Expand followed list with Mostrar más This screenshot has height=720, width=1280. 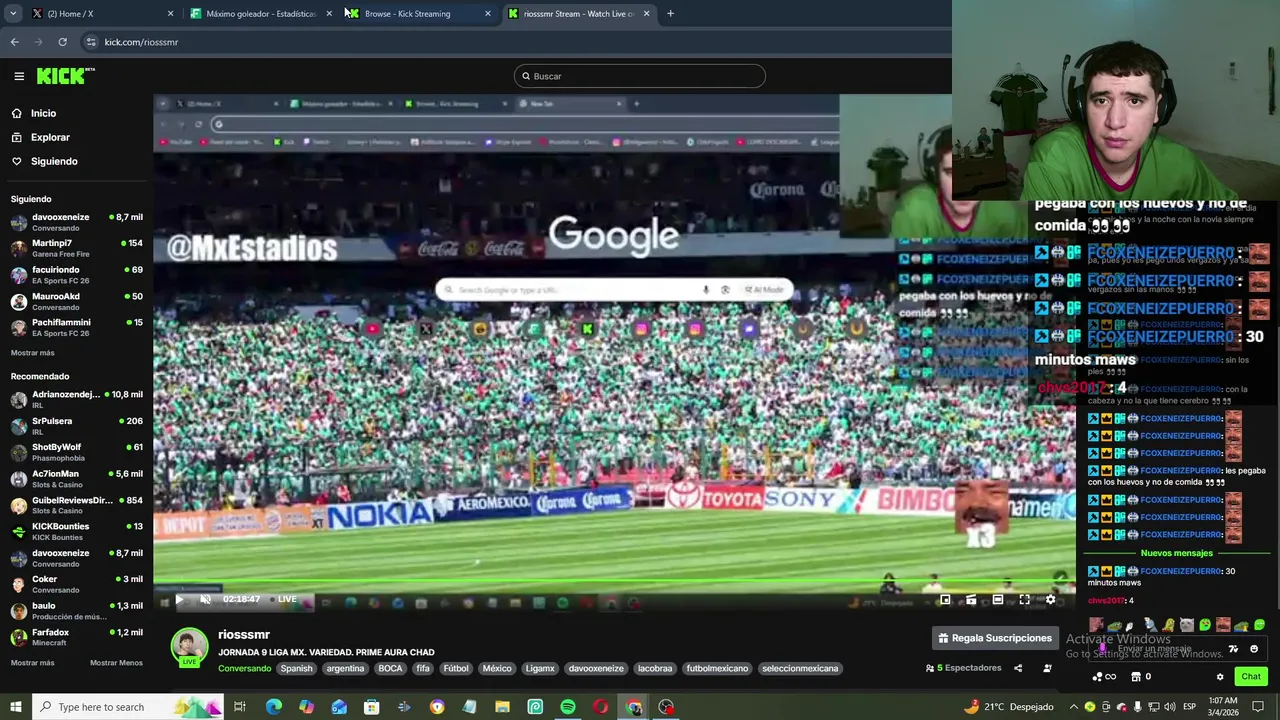pos(33,353)
